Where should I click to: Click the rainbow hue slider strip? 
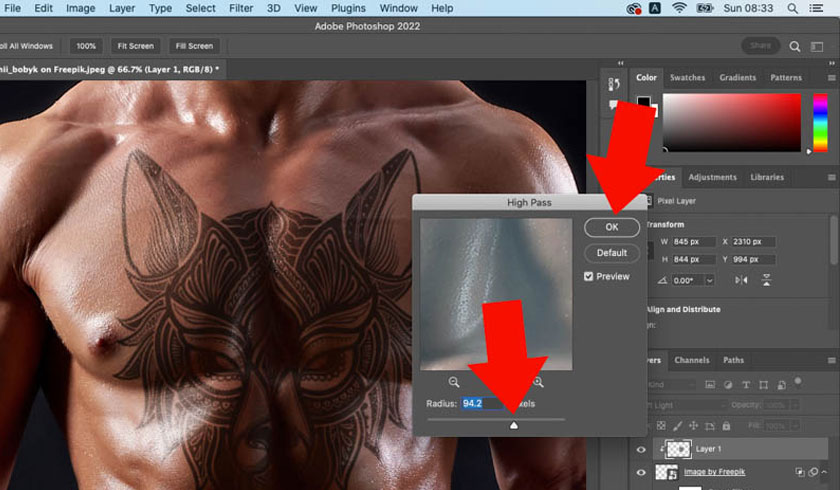(x=818, y=122)
